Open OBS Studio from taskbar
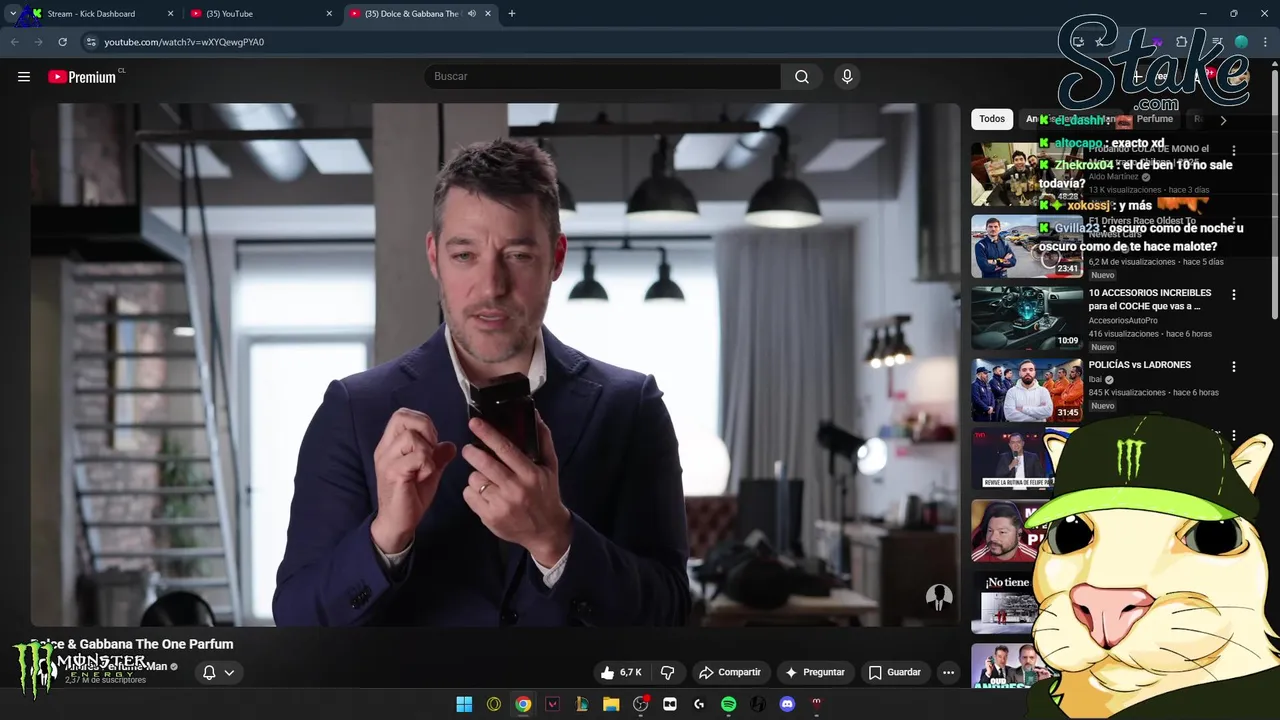This screenshot has width=1280, height=720. (641, 704)
